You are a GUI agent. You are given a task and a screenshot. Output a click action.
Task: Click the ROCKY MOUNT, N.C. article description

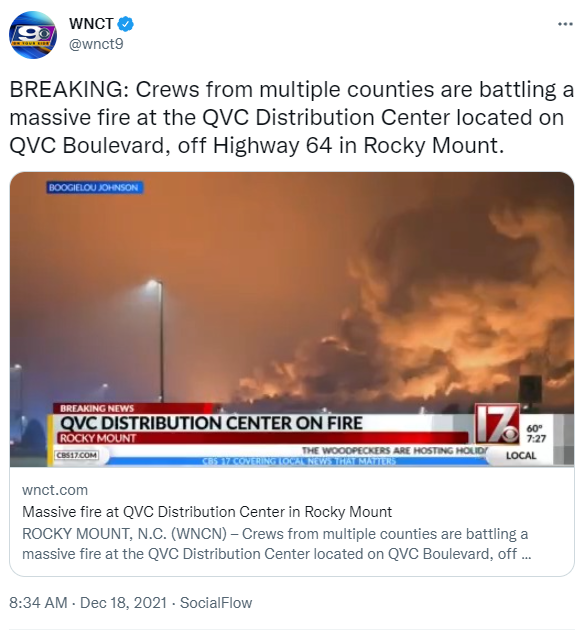277,544
